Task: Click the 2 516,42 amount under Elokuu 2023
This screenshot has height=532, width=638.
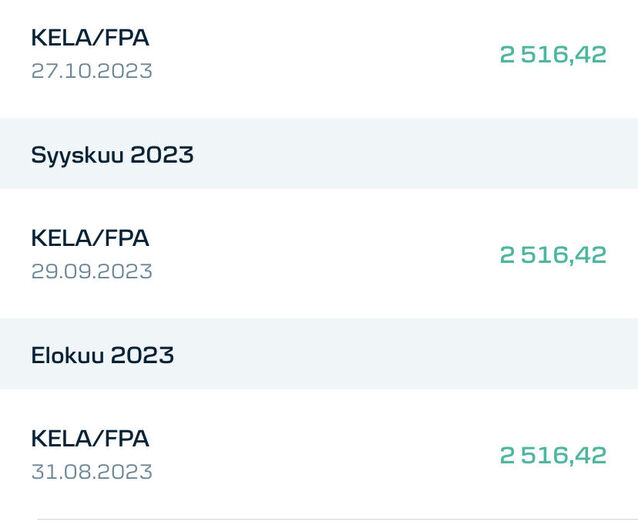Action: click(x=553, y=455)
